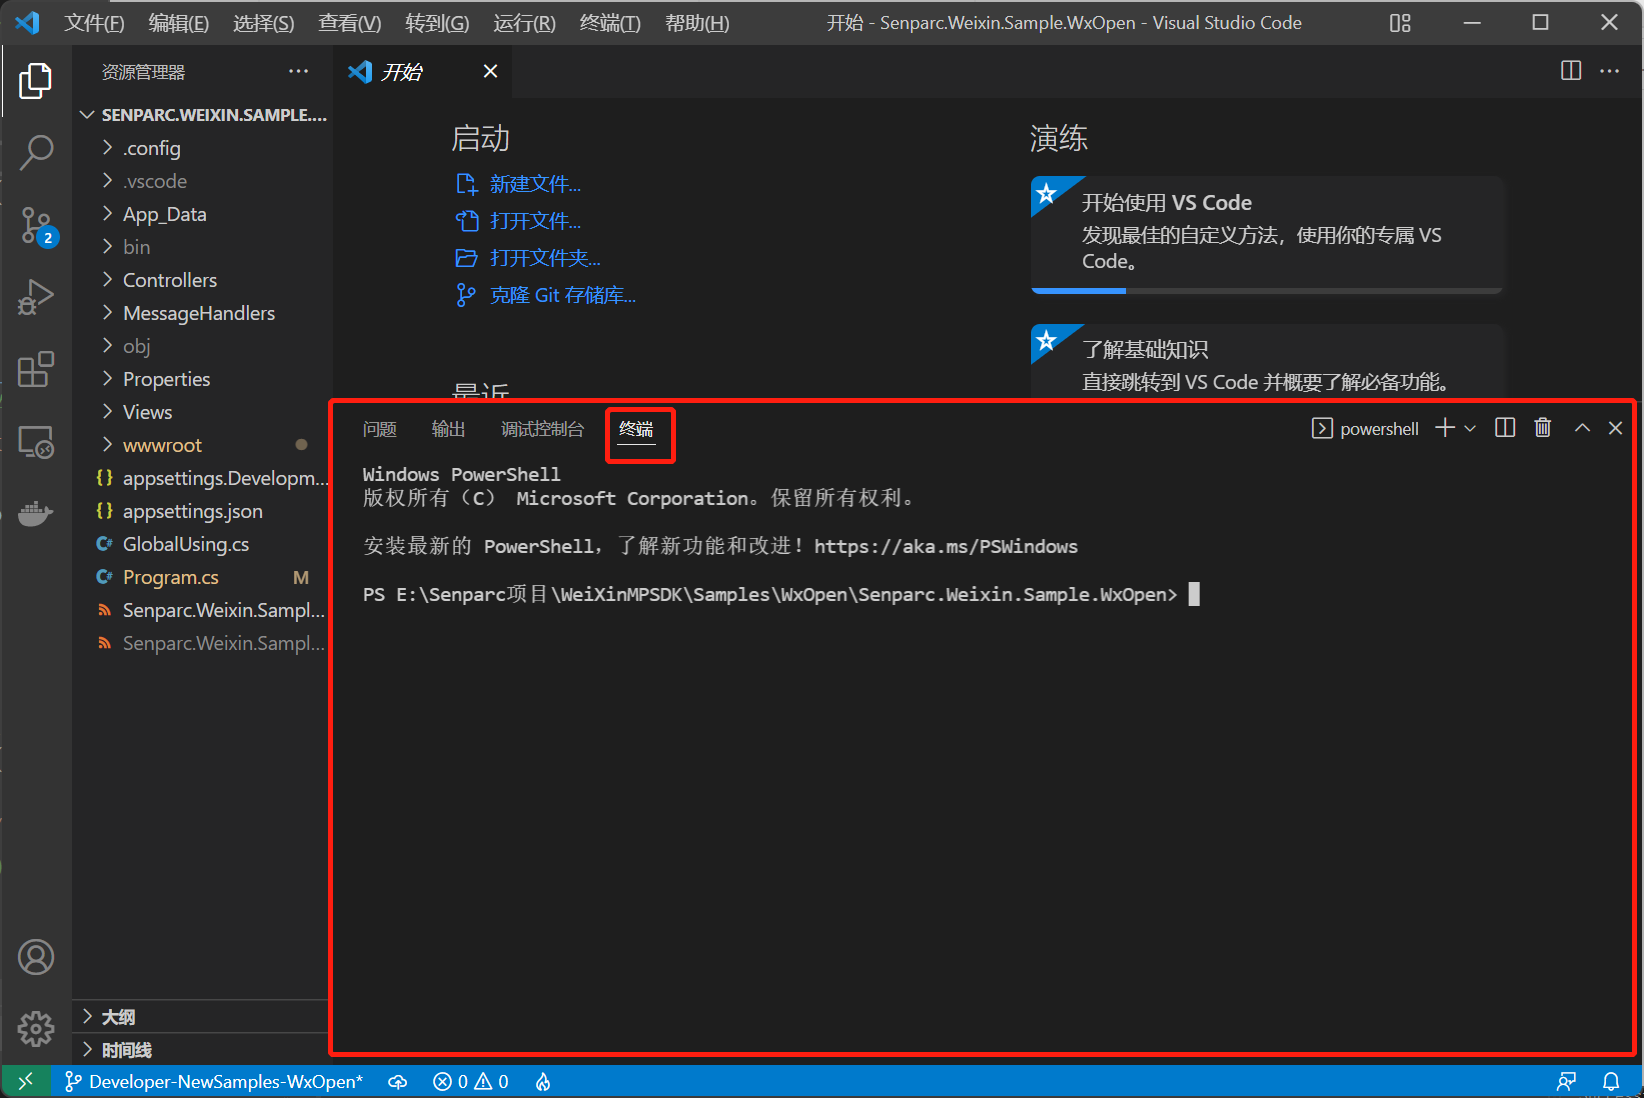Open the Source Control view
The height and width of the screenshot is (1098, 1644).
click(36, 225)
